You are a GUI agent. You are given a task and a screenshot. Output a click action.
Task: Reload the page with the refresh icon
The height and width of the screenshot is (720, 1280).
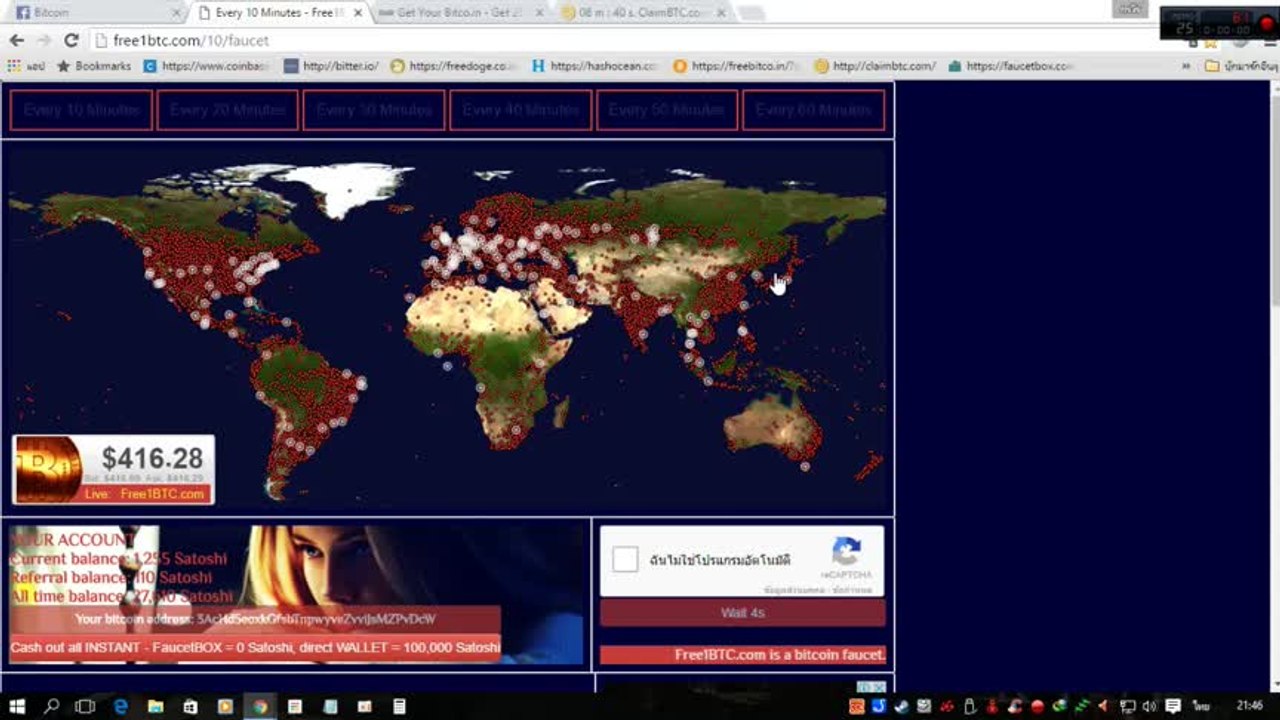(71, 41)
